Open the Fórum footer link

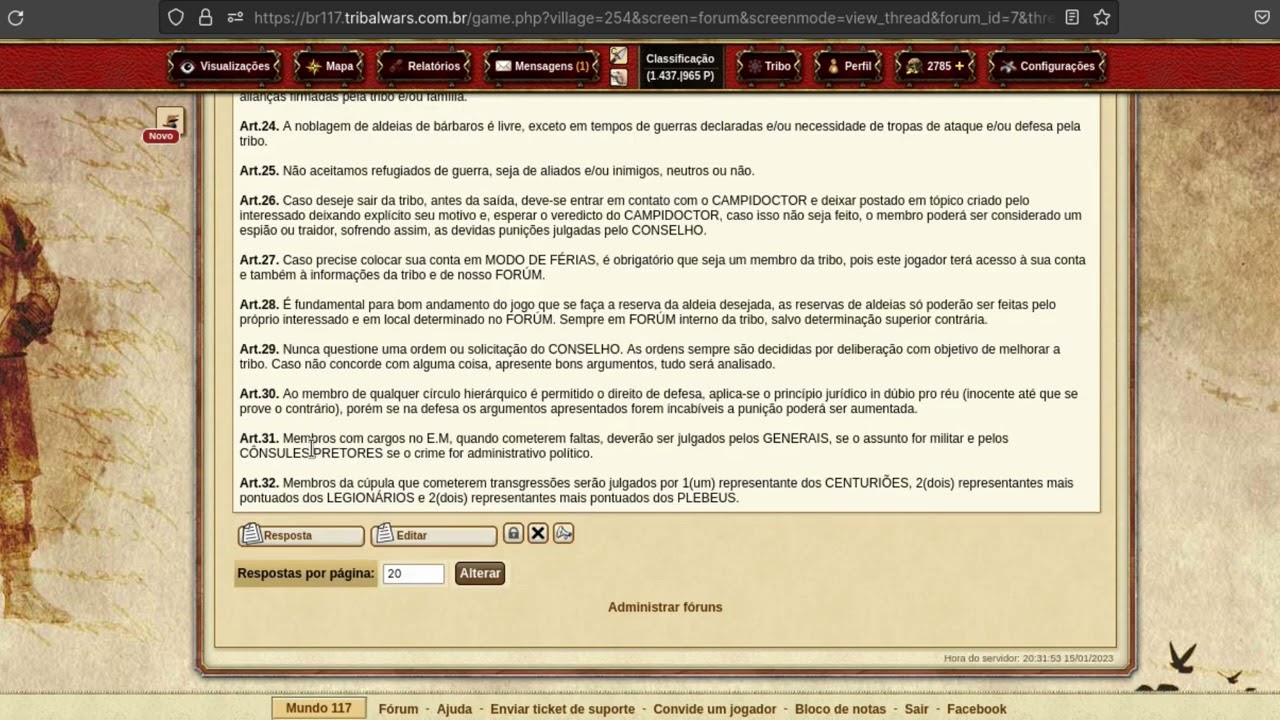pos(398,709)
